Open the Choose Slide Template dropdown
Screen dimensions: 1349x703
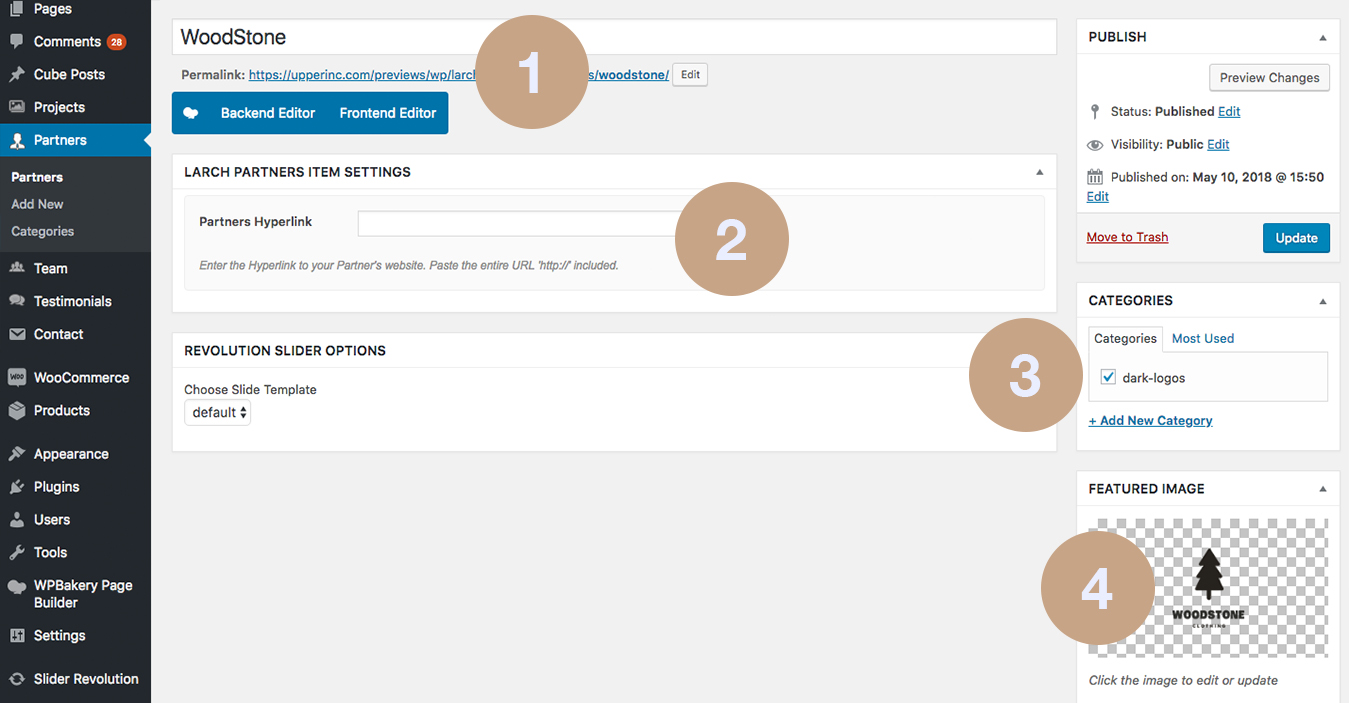point(218,413)
